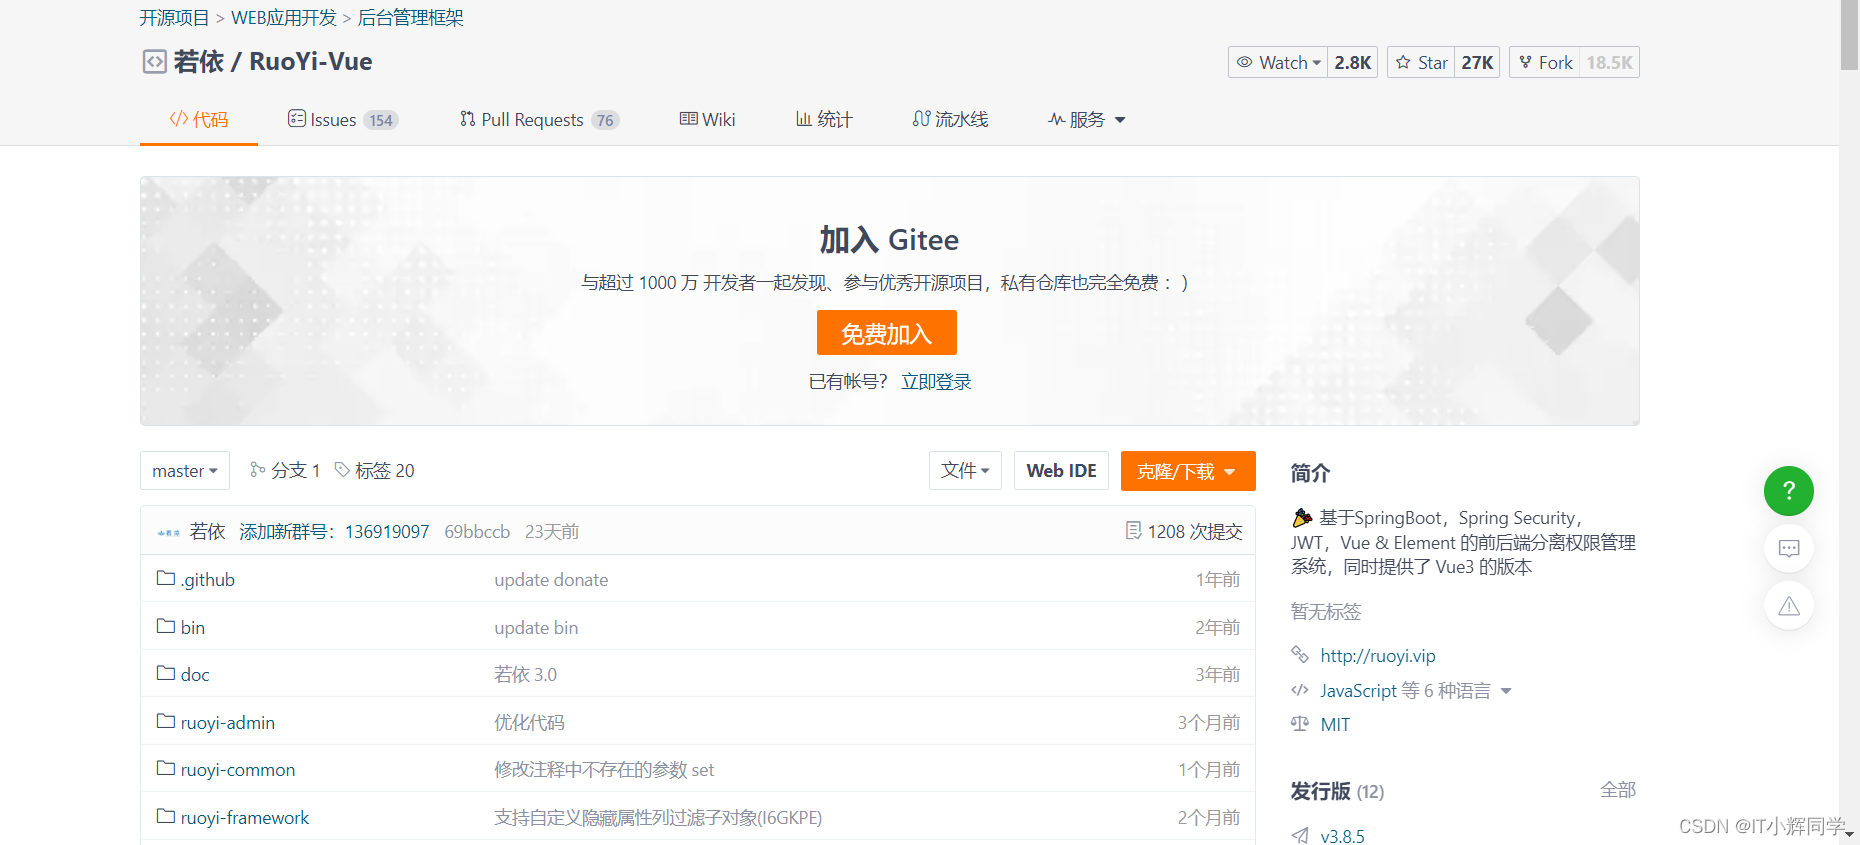Click the code repository icon beside 若依
The height and width of the screenshot is (845, 1860).
point(154,62)
